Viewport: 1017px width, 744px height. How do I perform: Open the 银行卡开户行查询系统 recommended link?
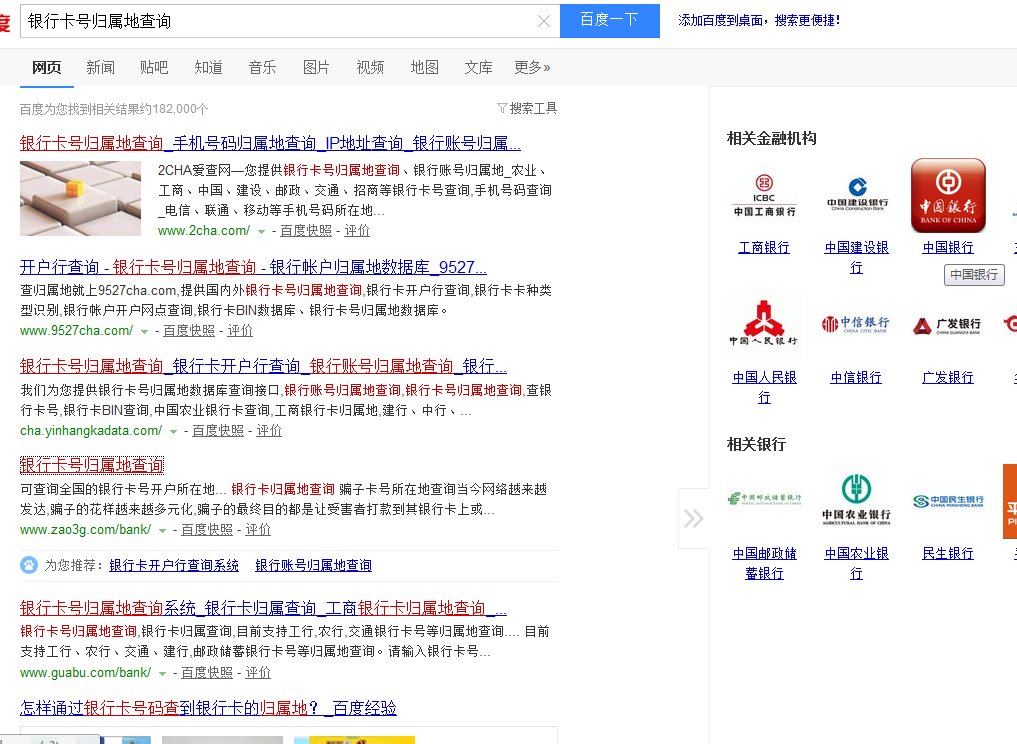[174, 565]
